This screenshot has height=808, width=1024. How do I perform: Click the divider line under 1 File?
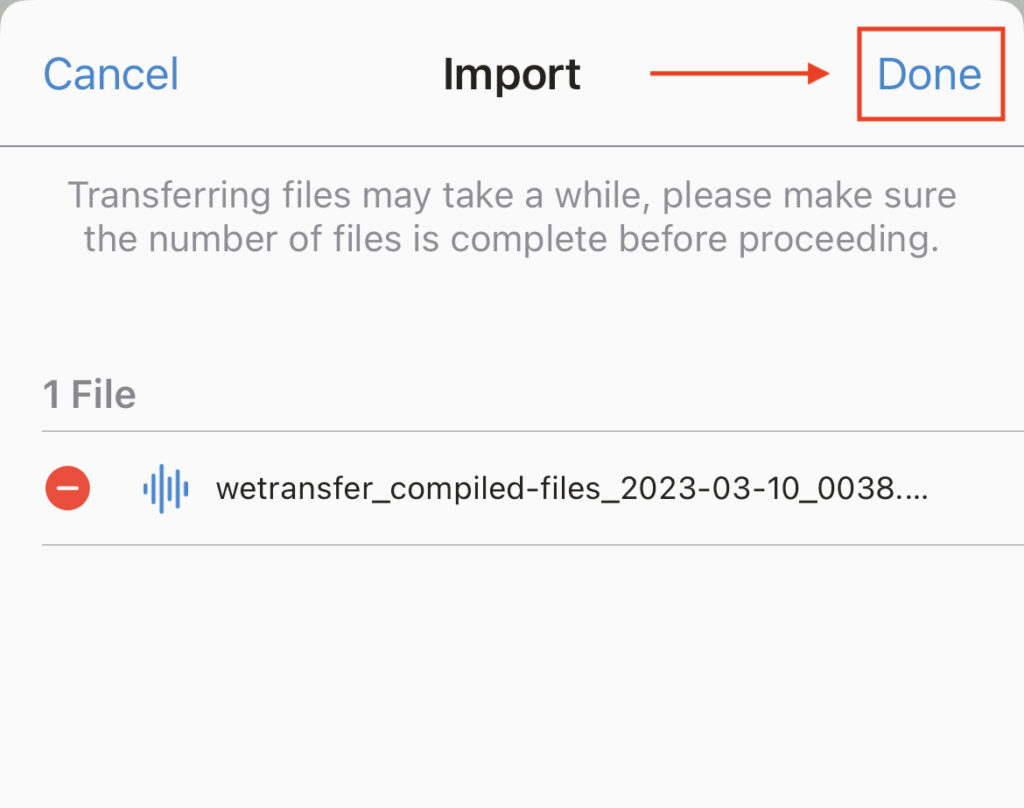click(x=533, y=431)
